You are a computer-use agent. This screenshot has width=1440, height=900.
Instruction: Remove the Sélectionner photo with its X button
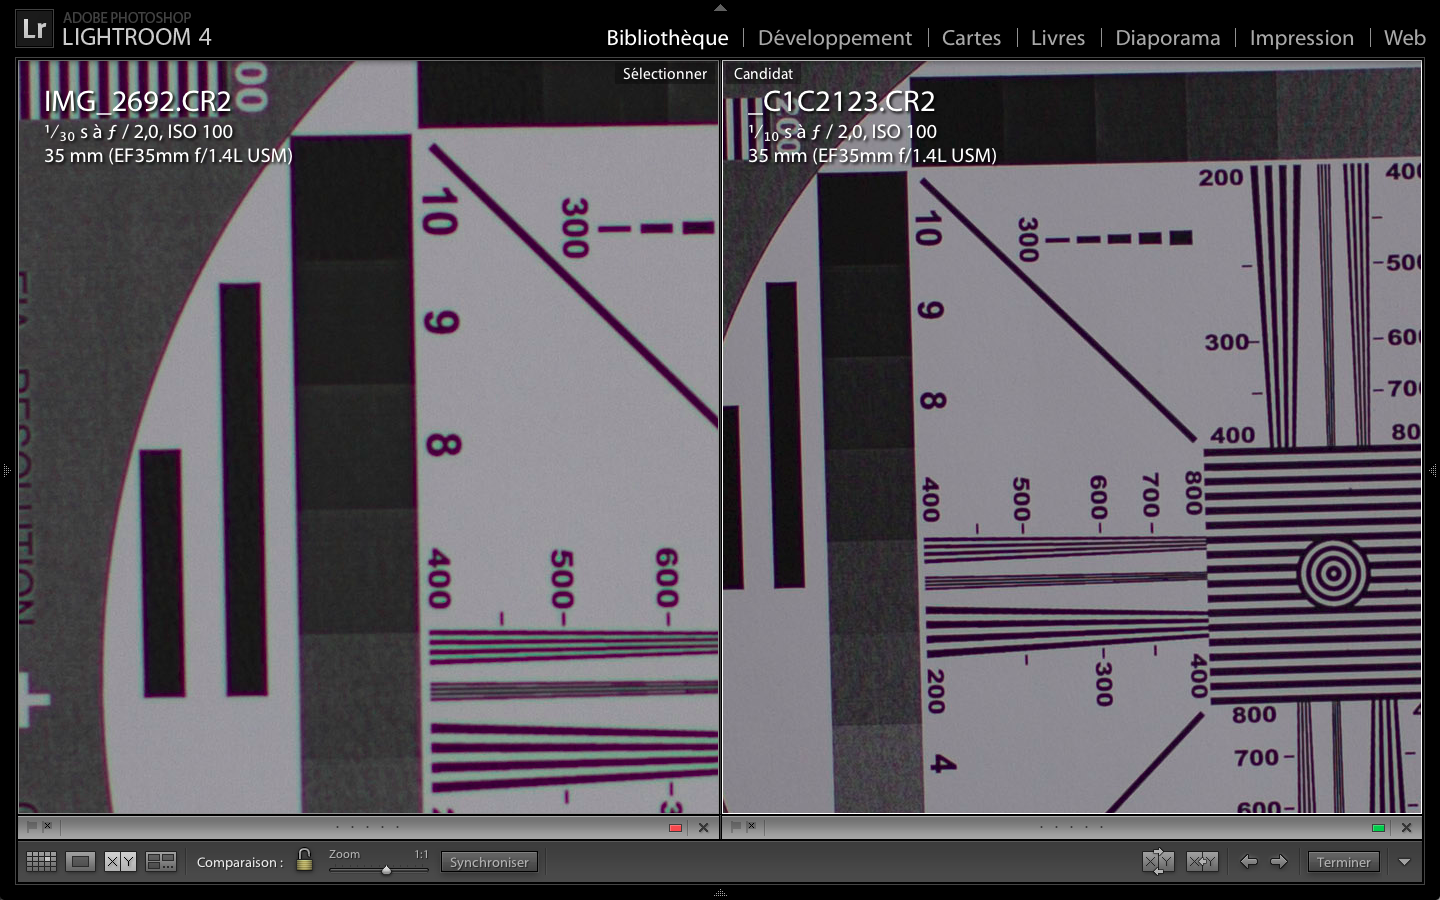click(703, 828)
